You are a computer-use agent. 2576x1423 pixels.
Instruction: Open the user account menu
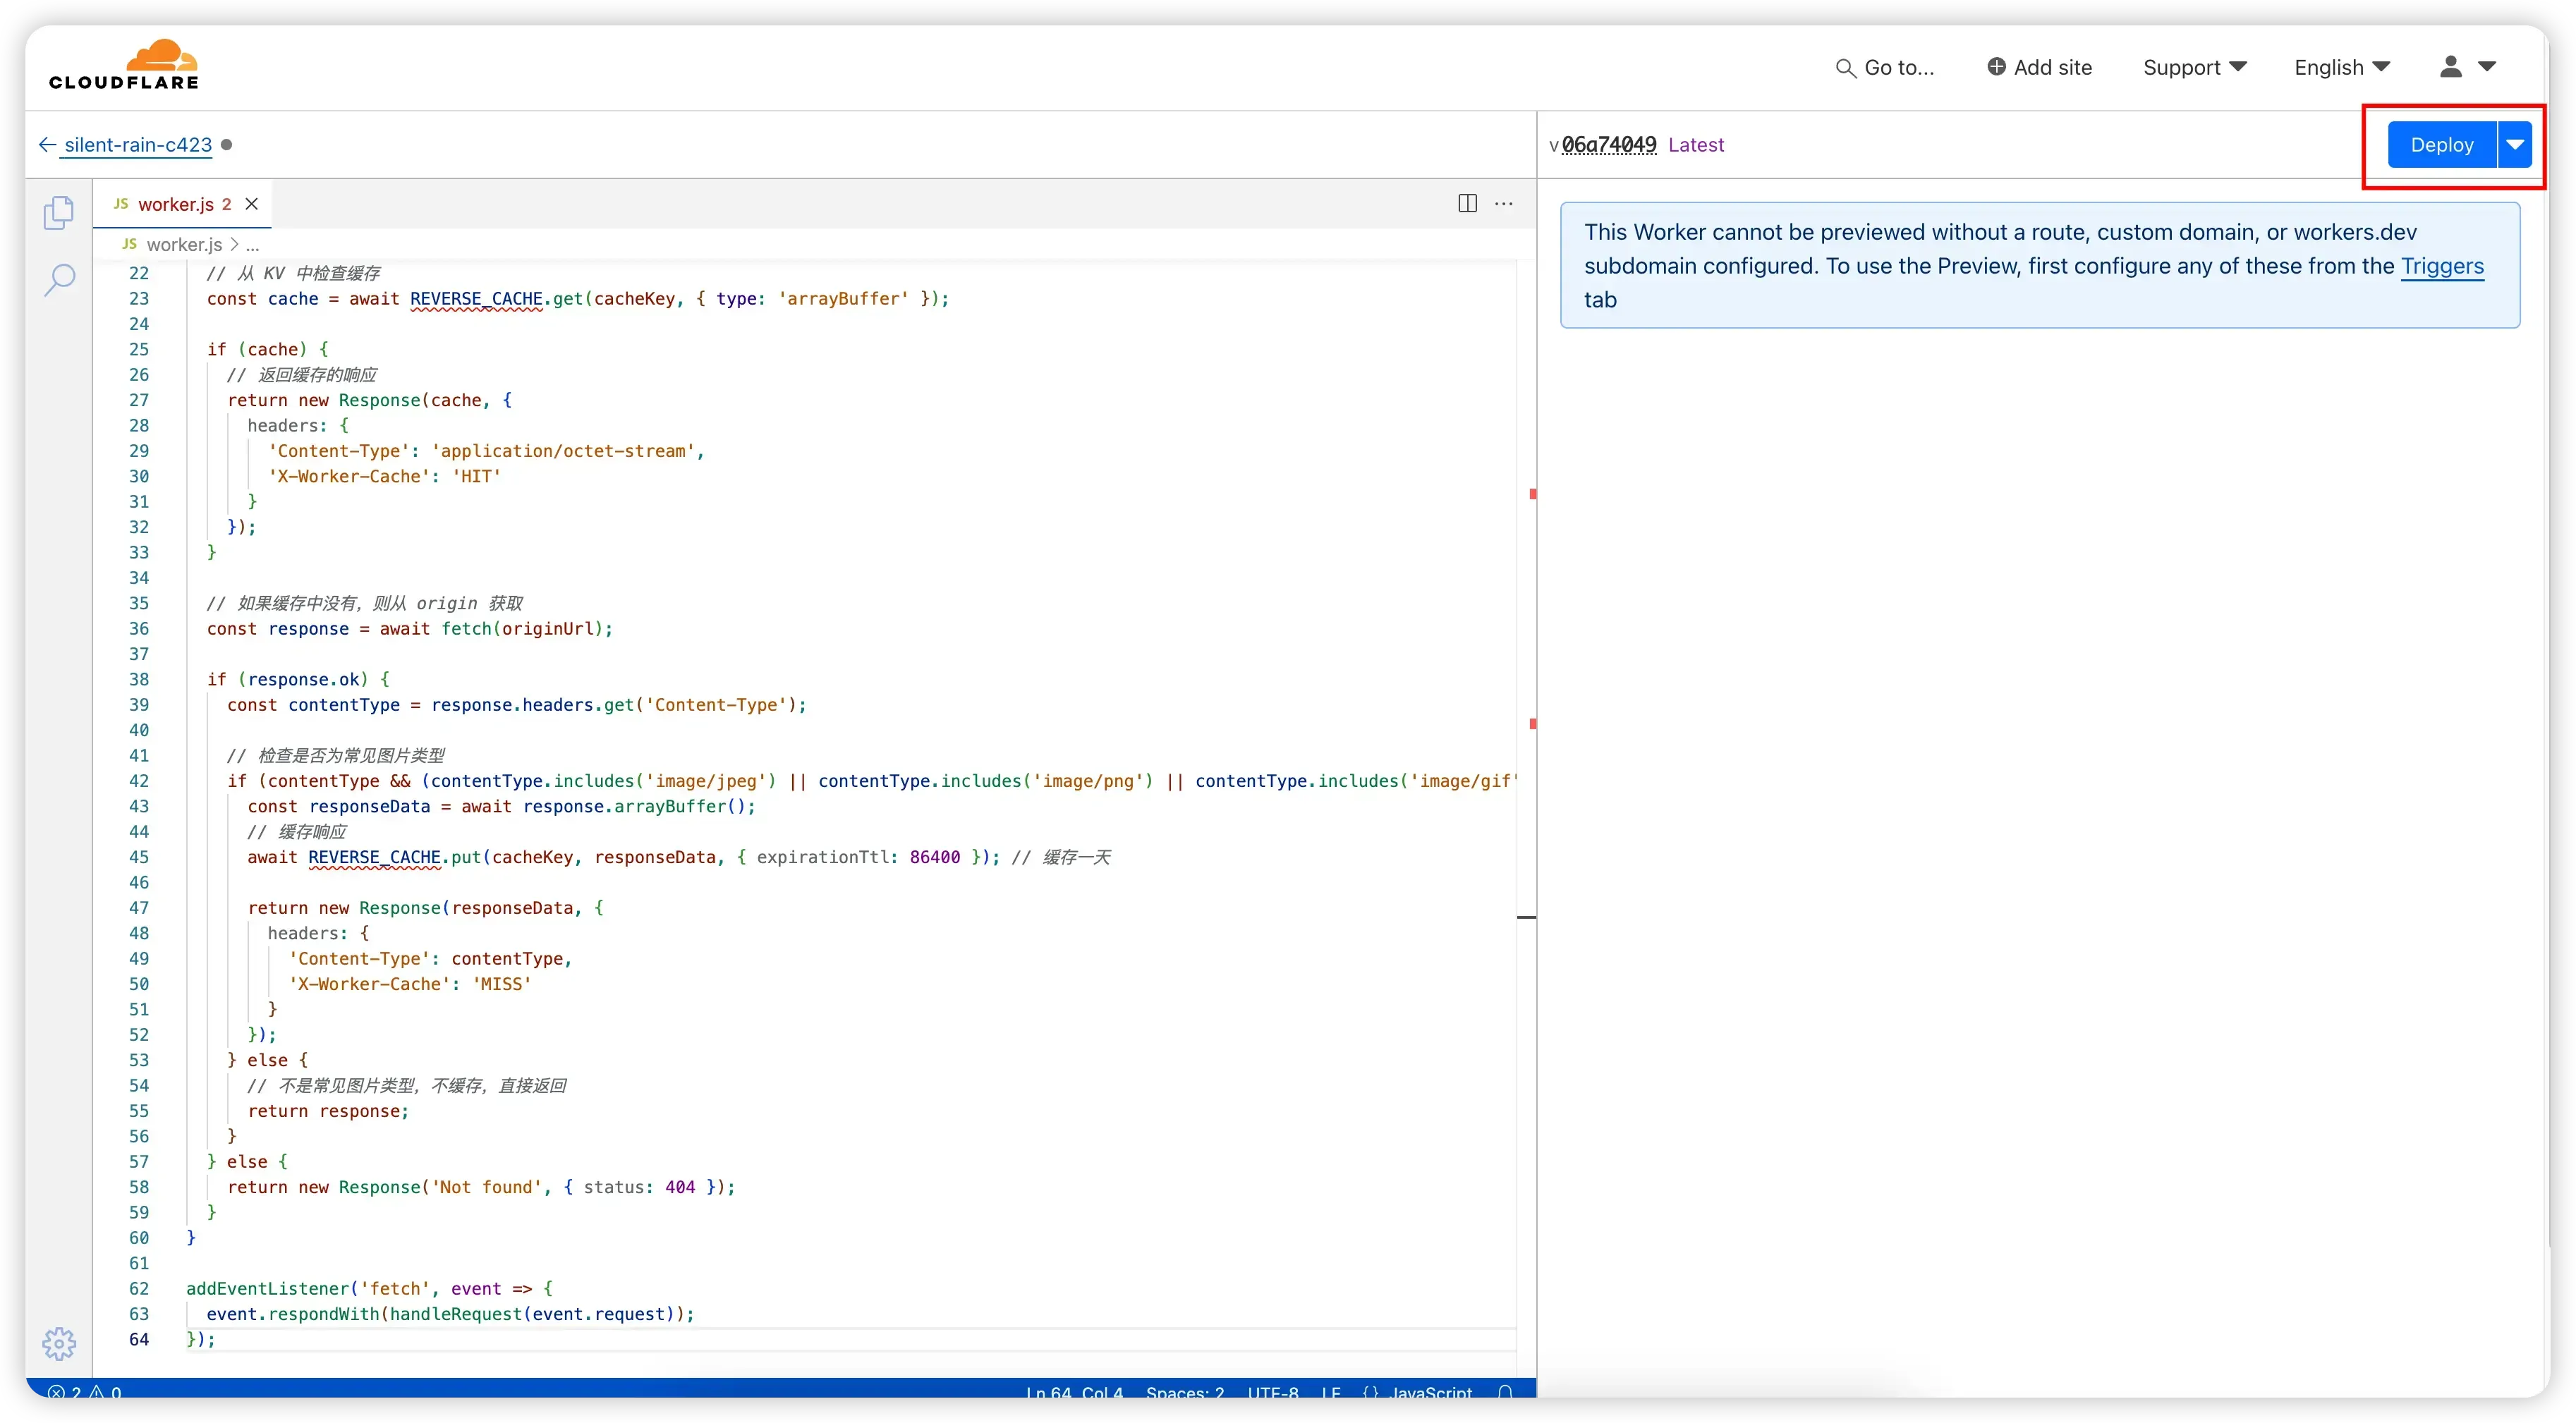point(2468,67)
